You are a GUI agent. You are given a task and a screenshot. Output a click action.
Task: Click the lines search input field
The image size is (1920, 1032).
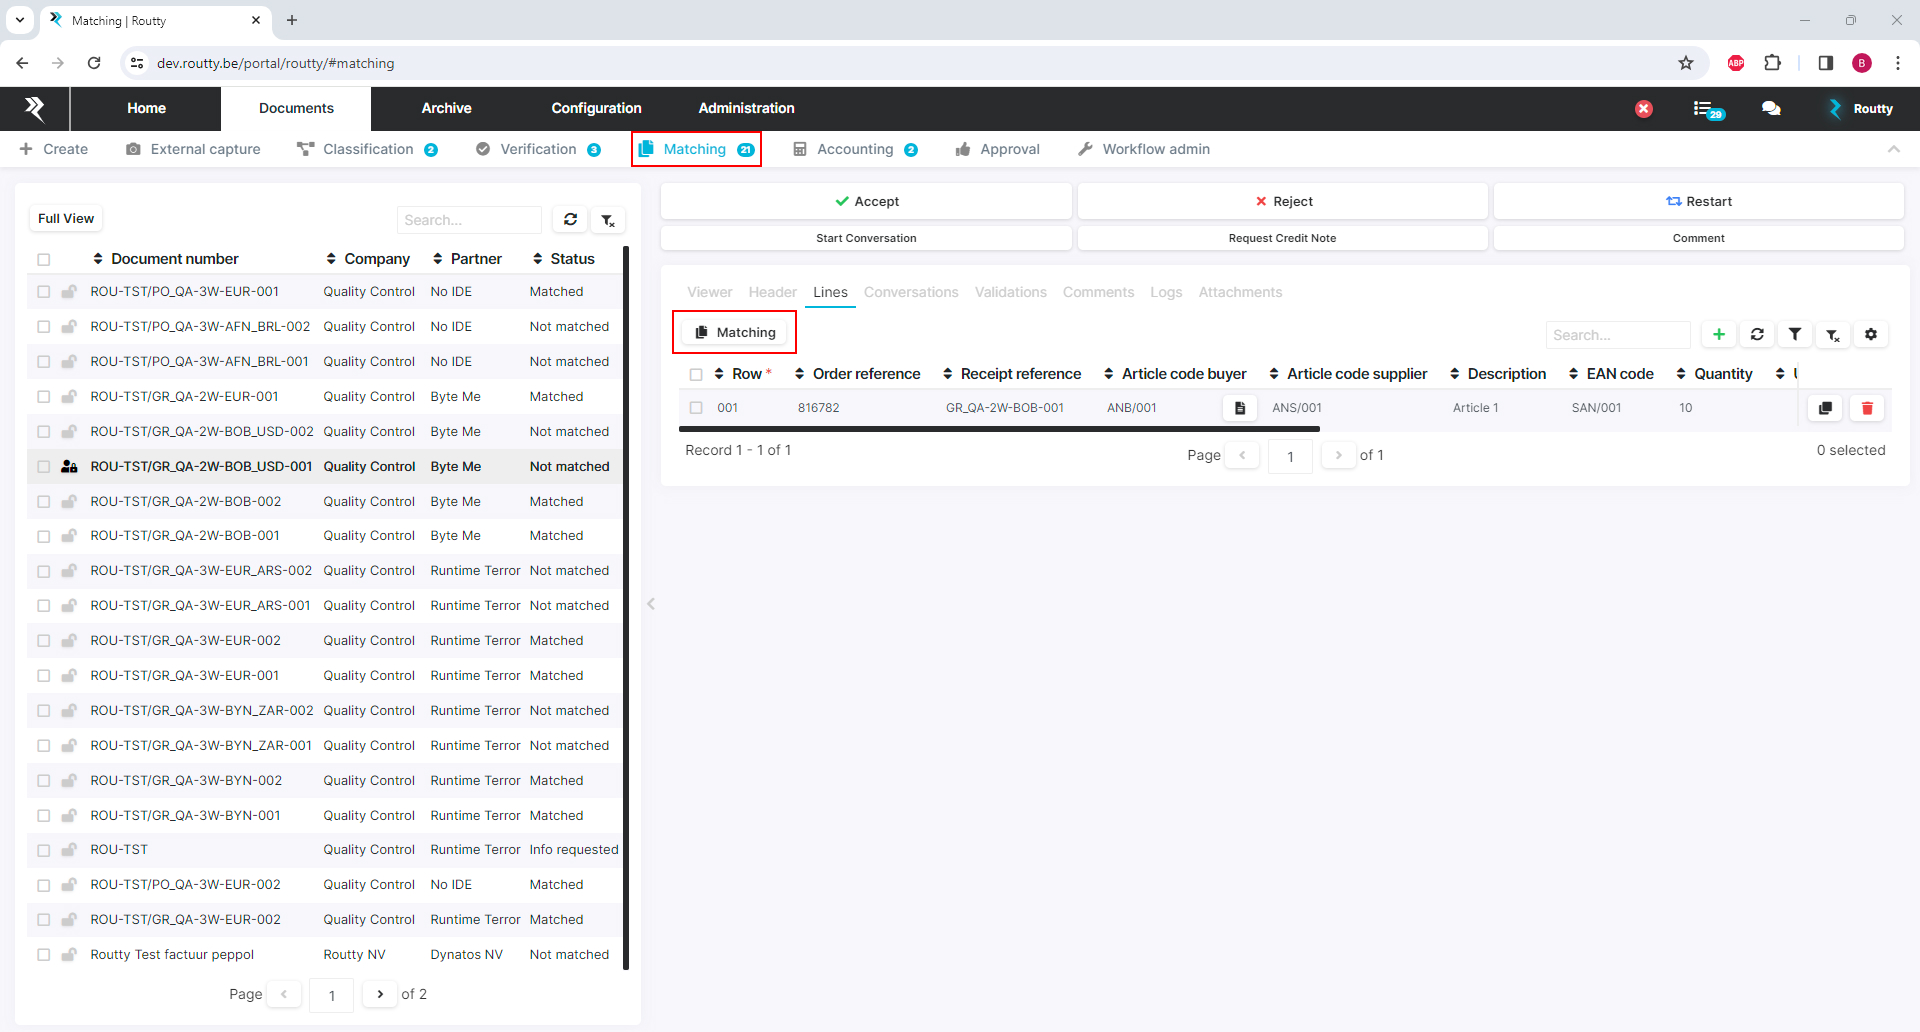(x=1617, y=335)
